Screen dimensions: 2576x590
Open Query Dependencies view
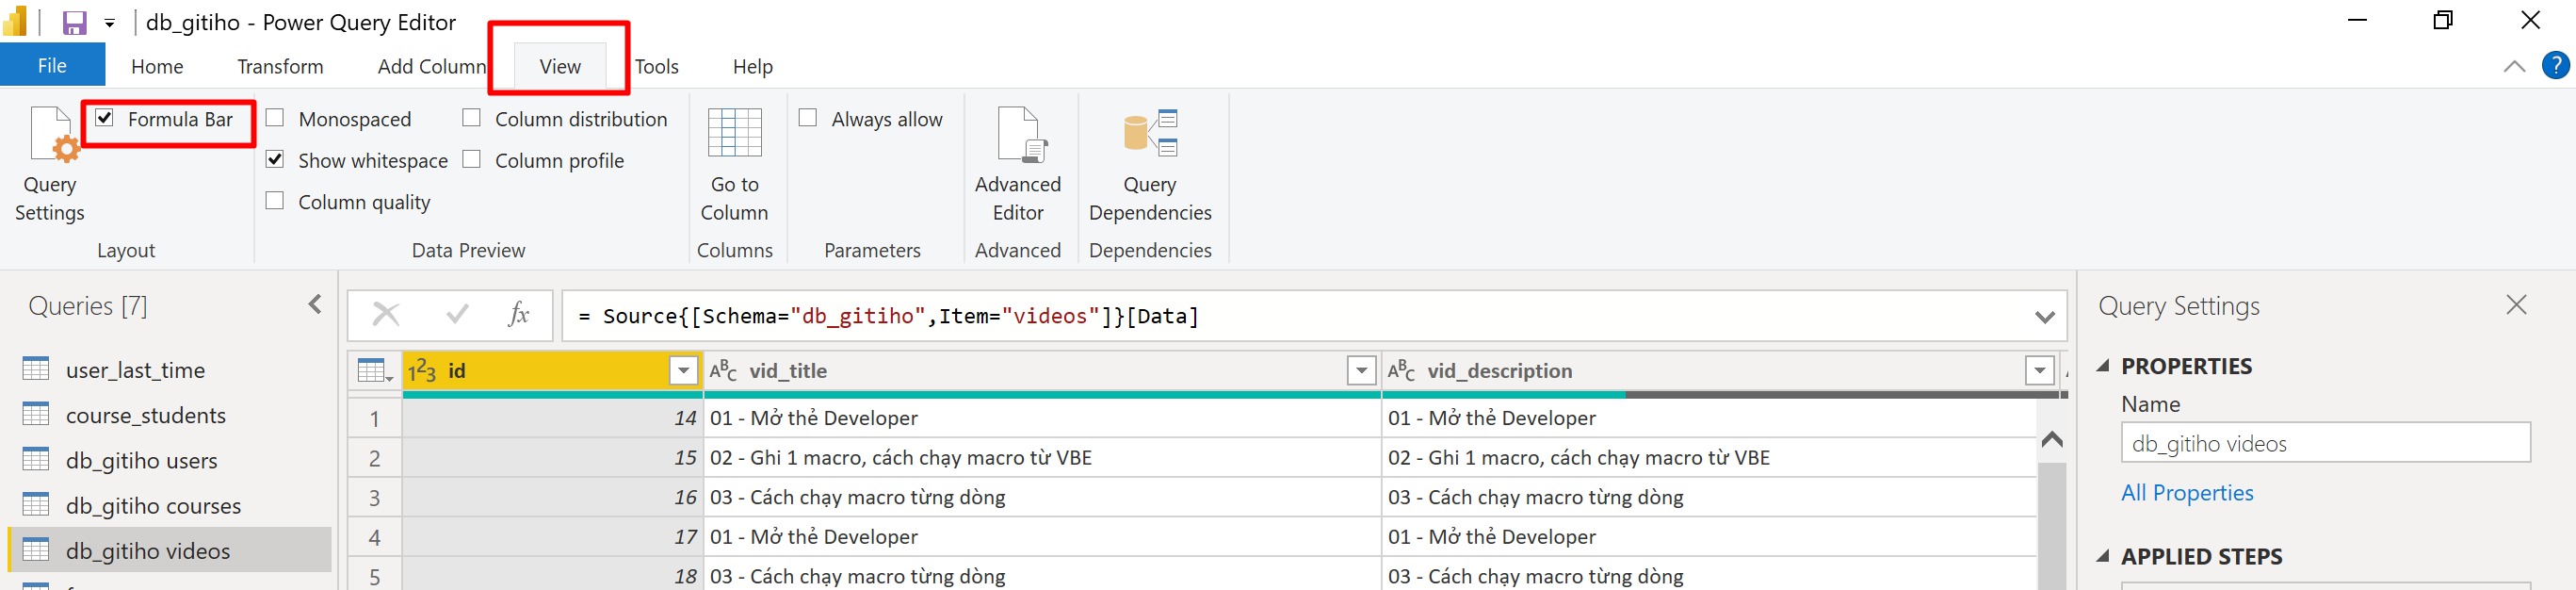pos(1150,165)
